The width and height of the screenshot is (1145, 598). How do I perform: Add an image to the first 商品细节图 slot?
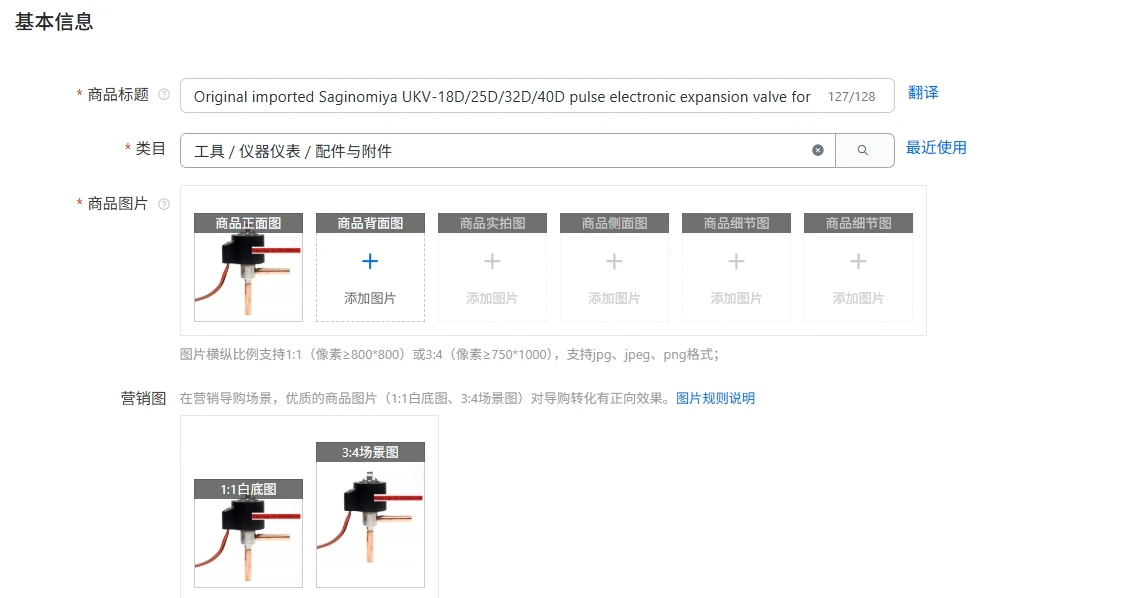[x=736, y=268]
